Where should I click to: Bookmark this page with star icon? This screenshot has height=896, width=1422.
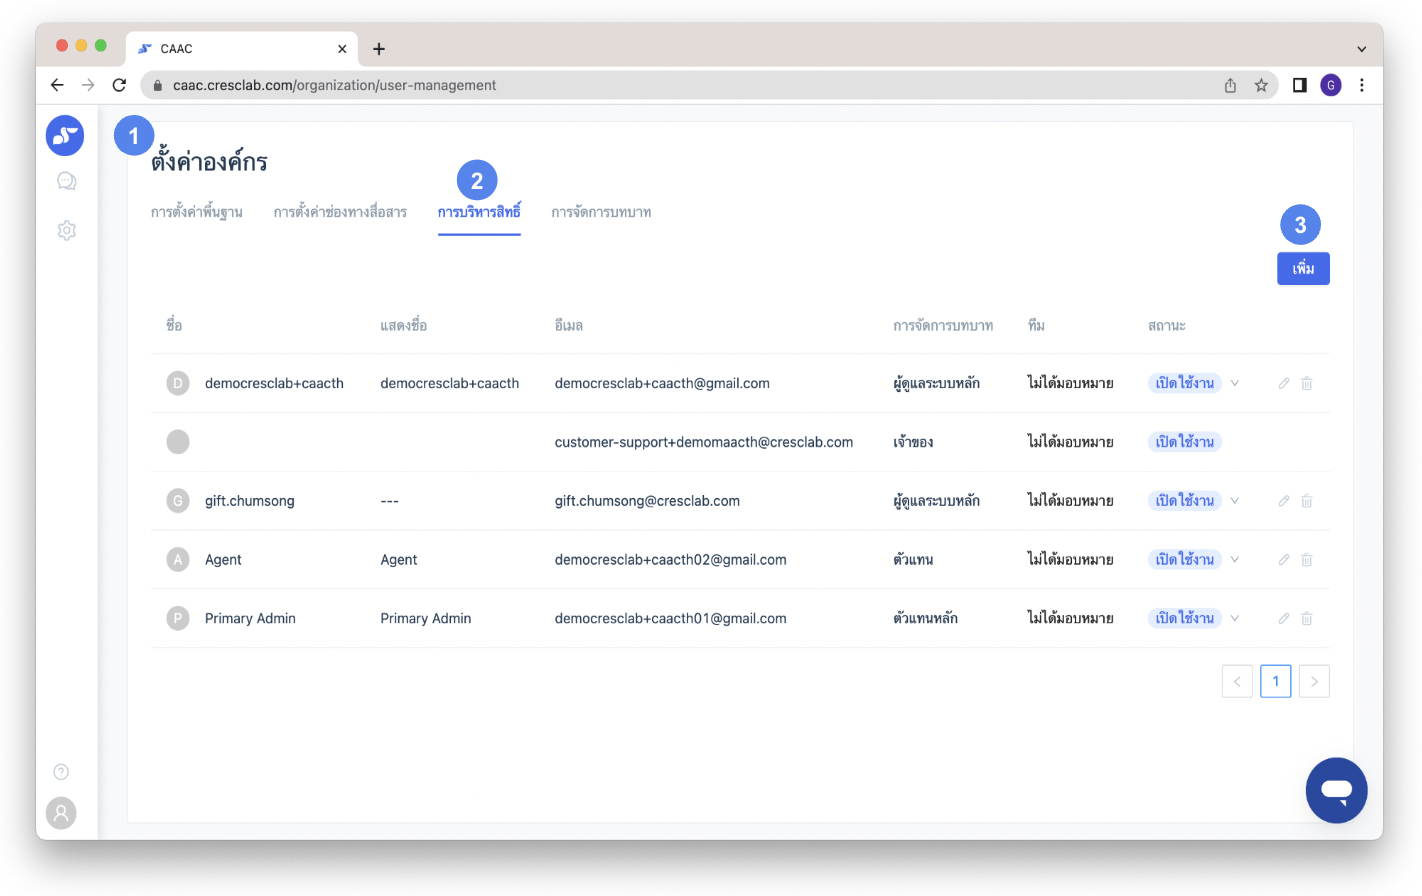1261,85
